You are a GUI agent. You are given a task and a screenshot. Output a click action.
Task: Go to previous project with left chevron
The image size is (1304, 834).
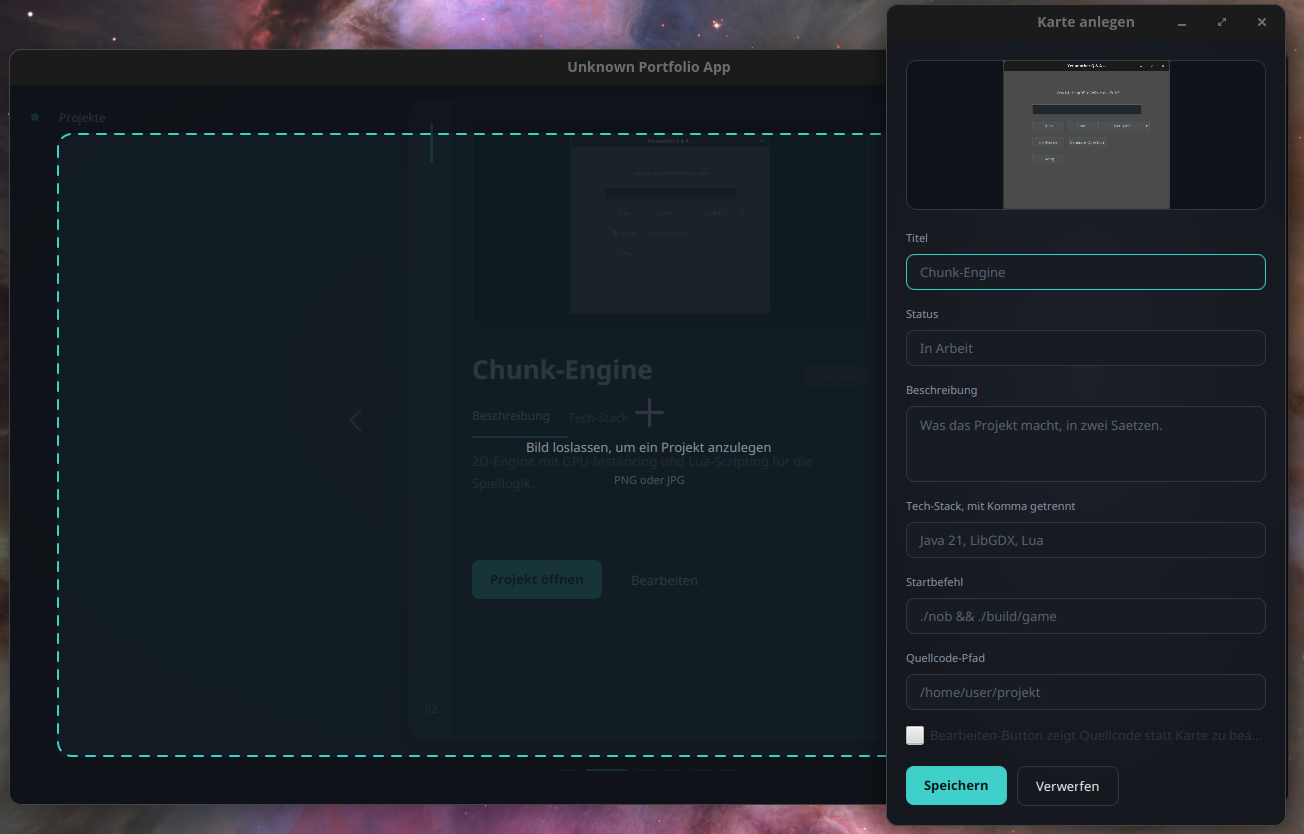pos(356,420)
